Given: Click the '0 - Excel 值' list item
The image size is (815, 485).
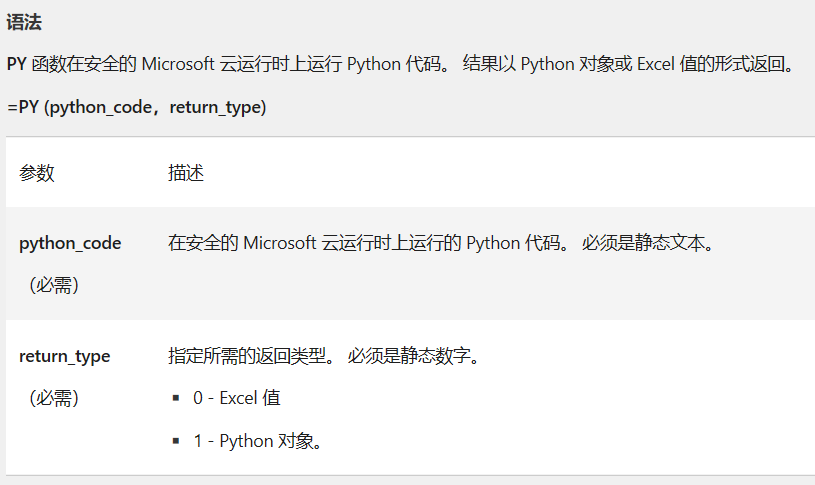Looking at the screenshot, I should coord(236,398).
